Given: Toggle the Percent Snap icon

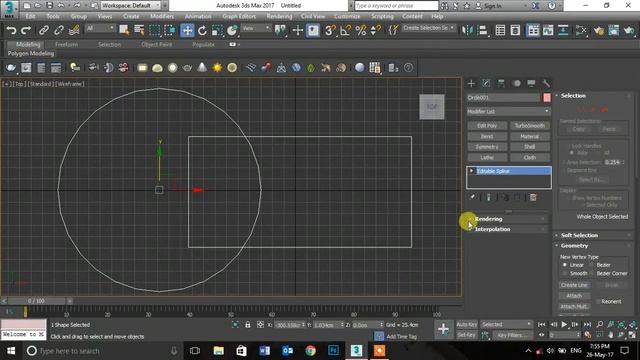Looking at the screenshot, I should point(361,30).
